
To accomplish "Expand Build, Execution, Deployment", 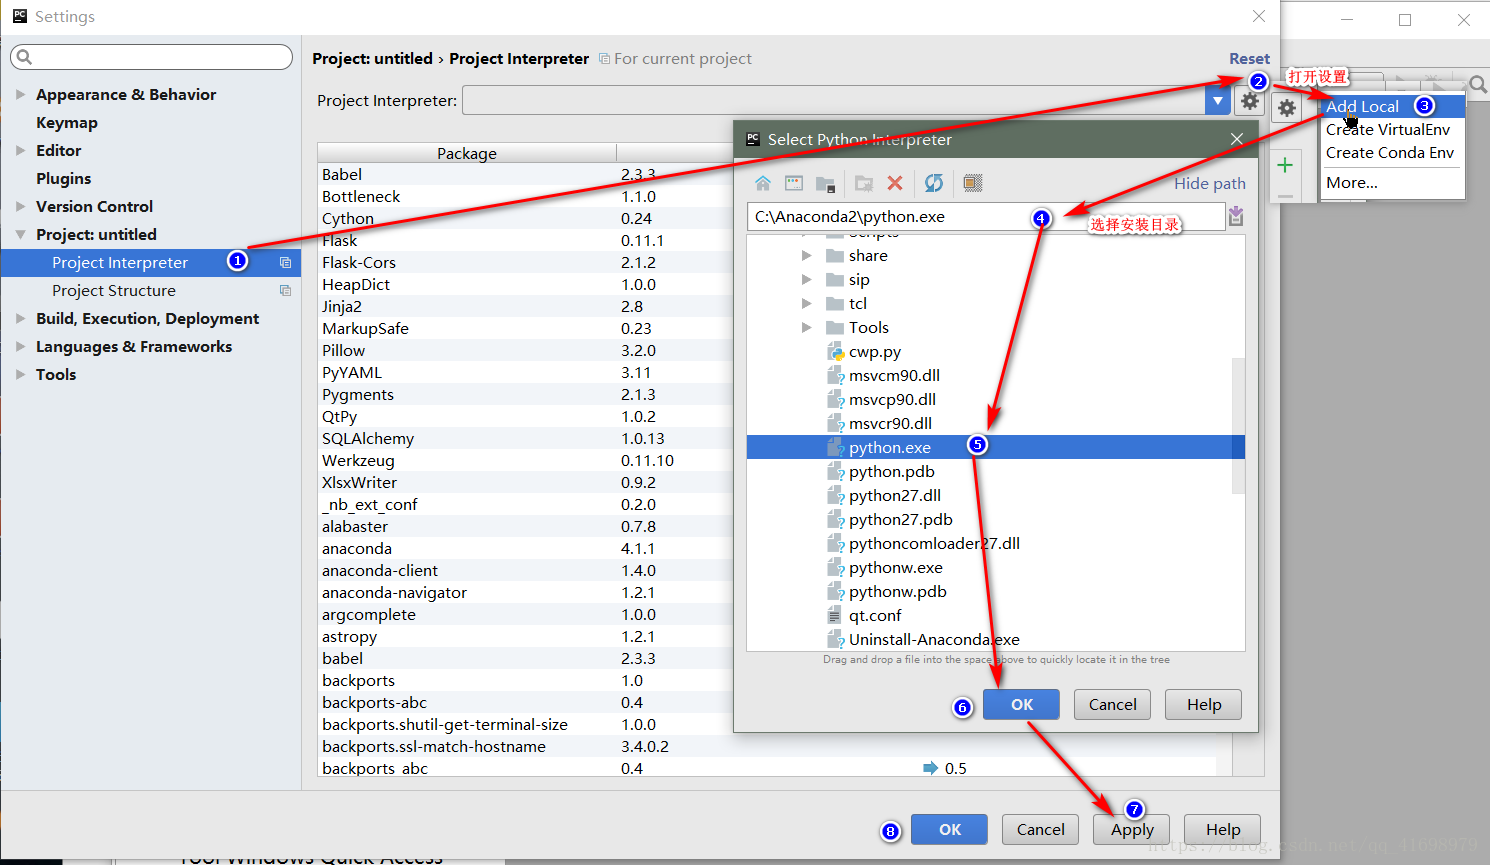I will (20, 318).
